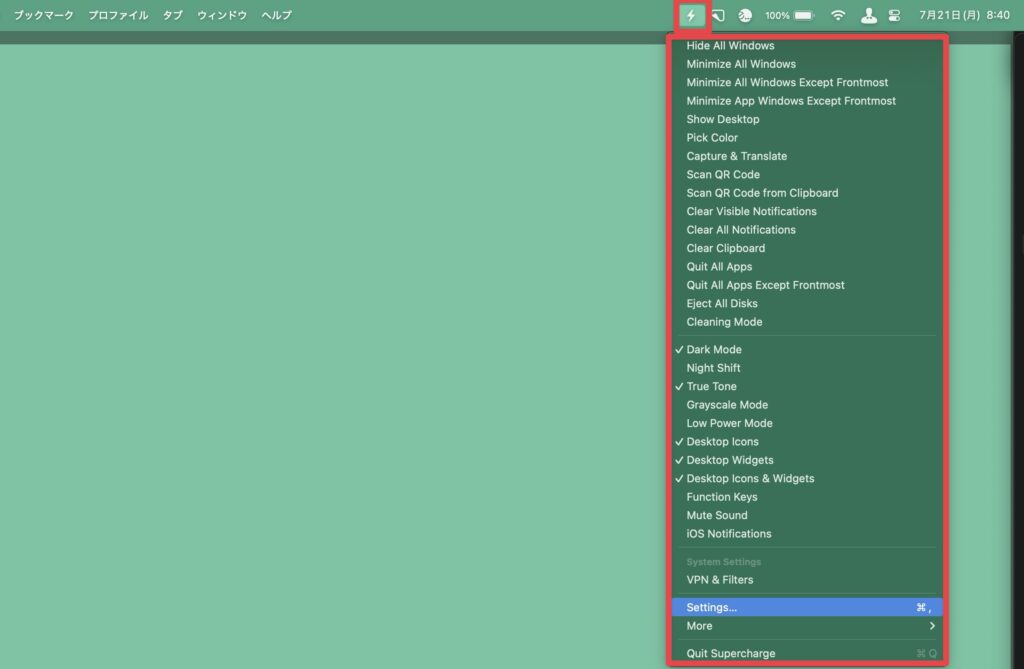Choose Quit All Apps Except Frontmost
Image resolution: width=1024 pixels, height=669 pixels.
(x=807, y=285)
